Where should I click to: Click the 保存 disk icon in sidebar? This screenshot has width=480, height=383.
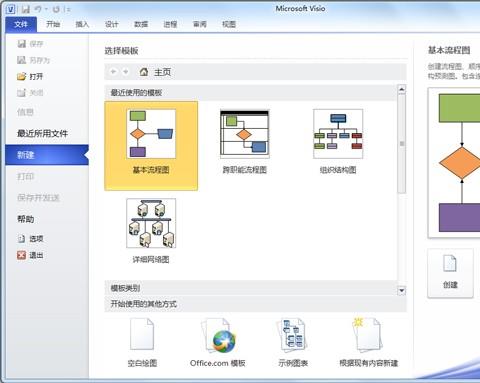coord(22,44)
